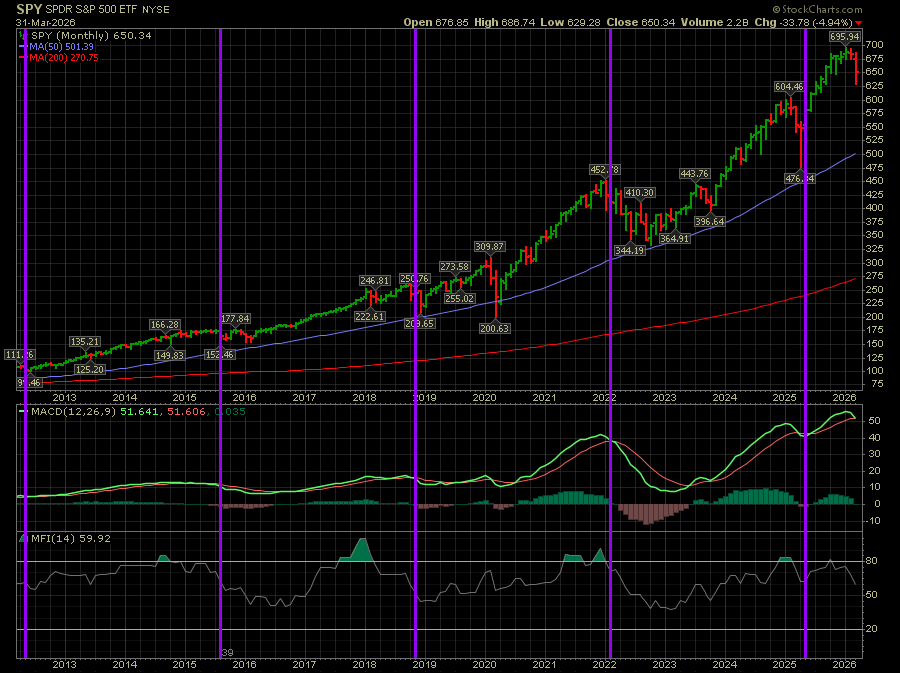Image resolution: width=900 pixels, height=673 pixels.
Task: Click the 344.19 low price annotation
Action: [631, 250]
